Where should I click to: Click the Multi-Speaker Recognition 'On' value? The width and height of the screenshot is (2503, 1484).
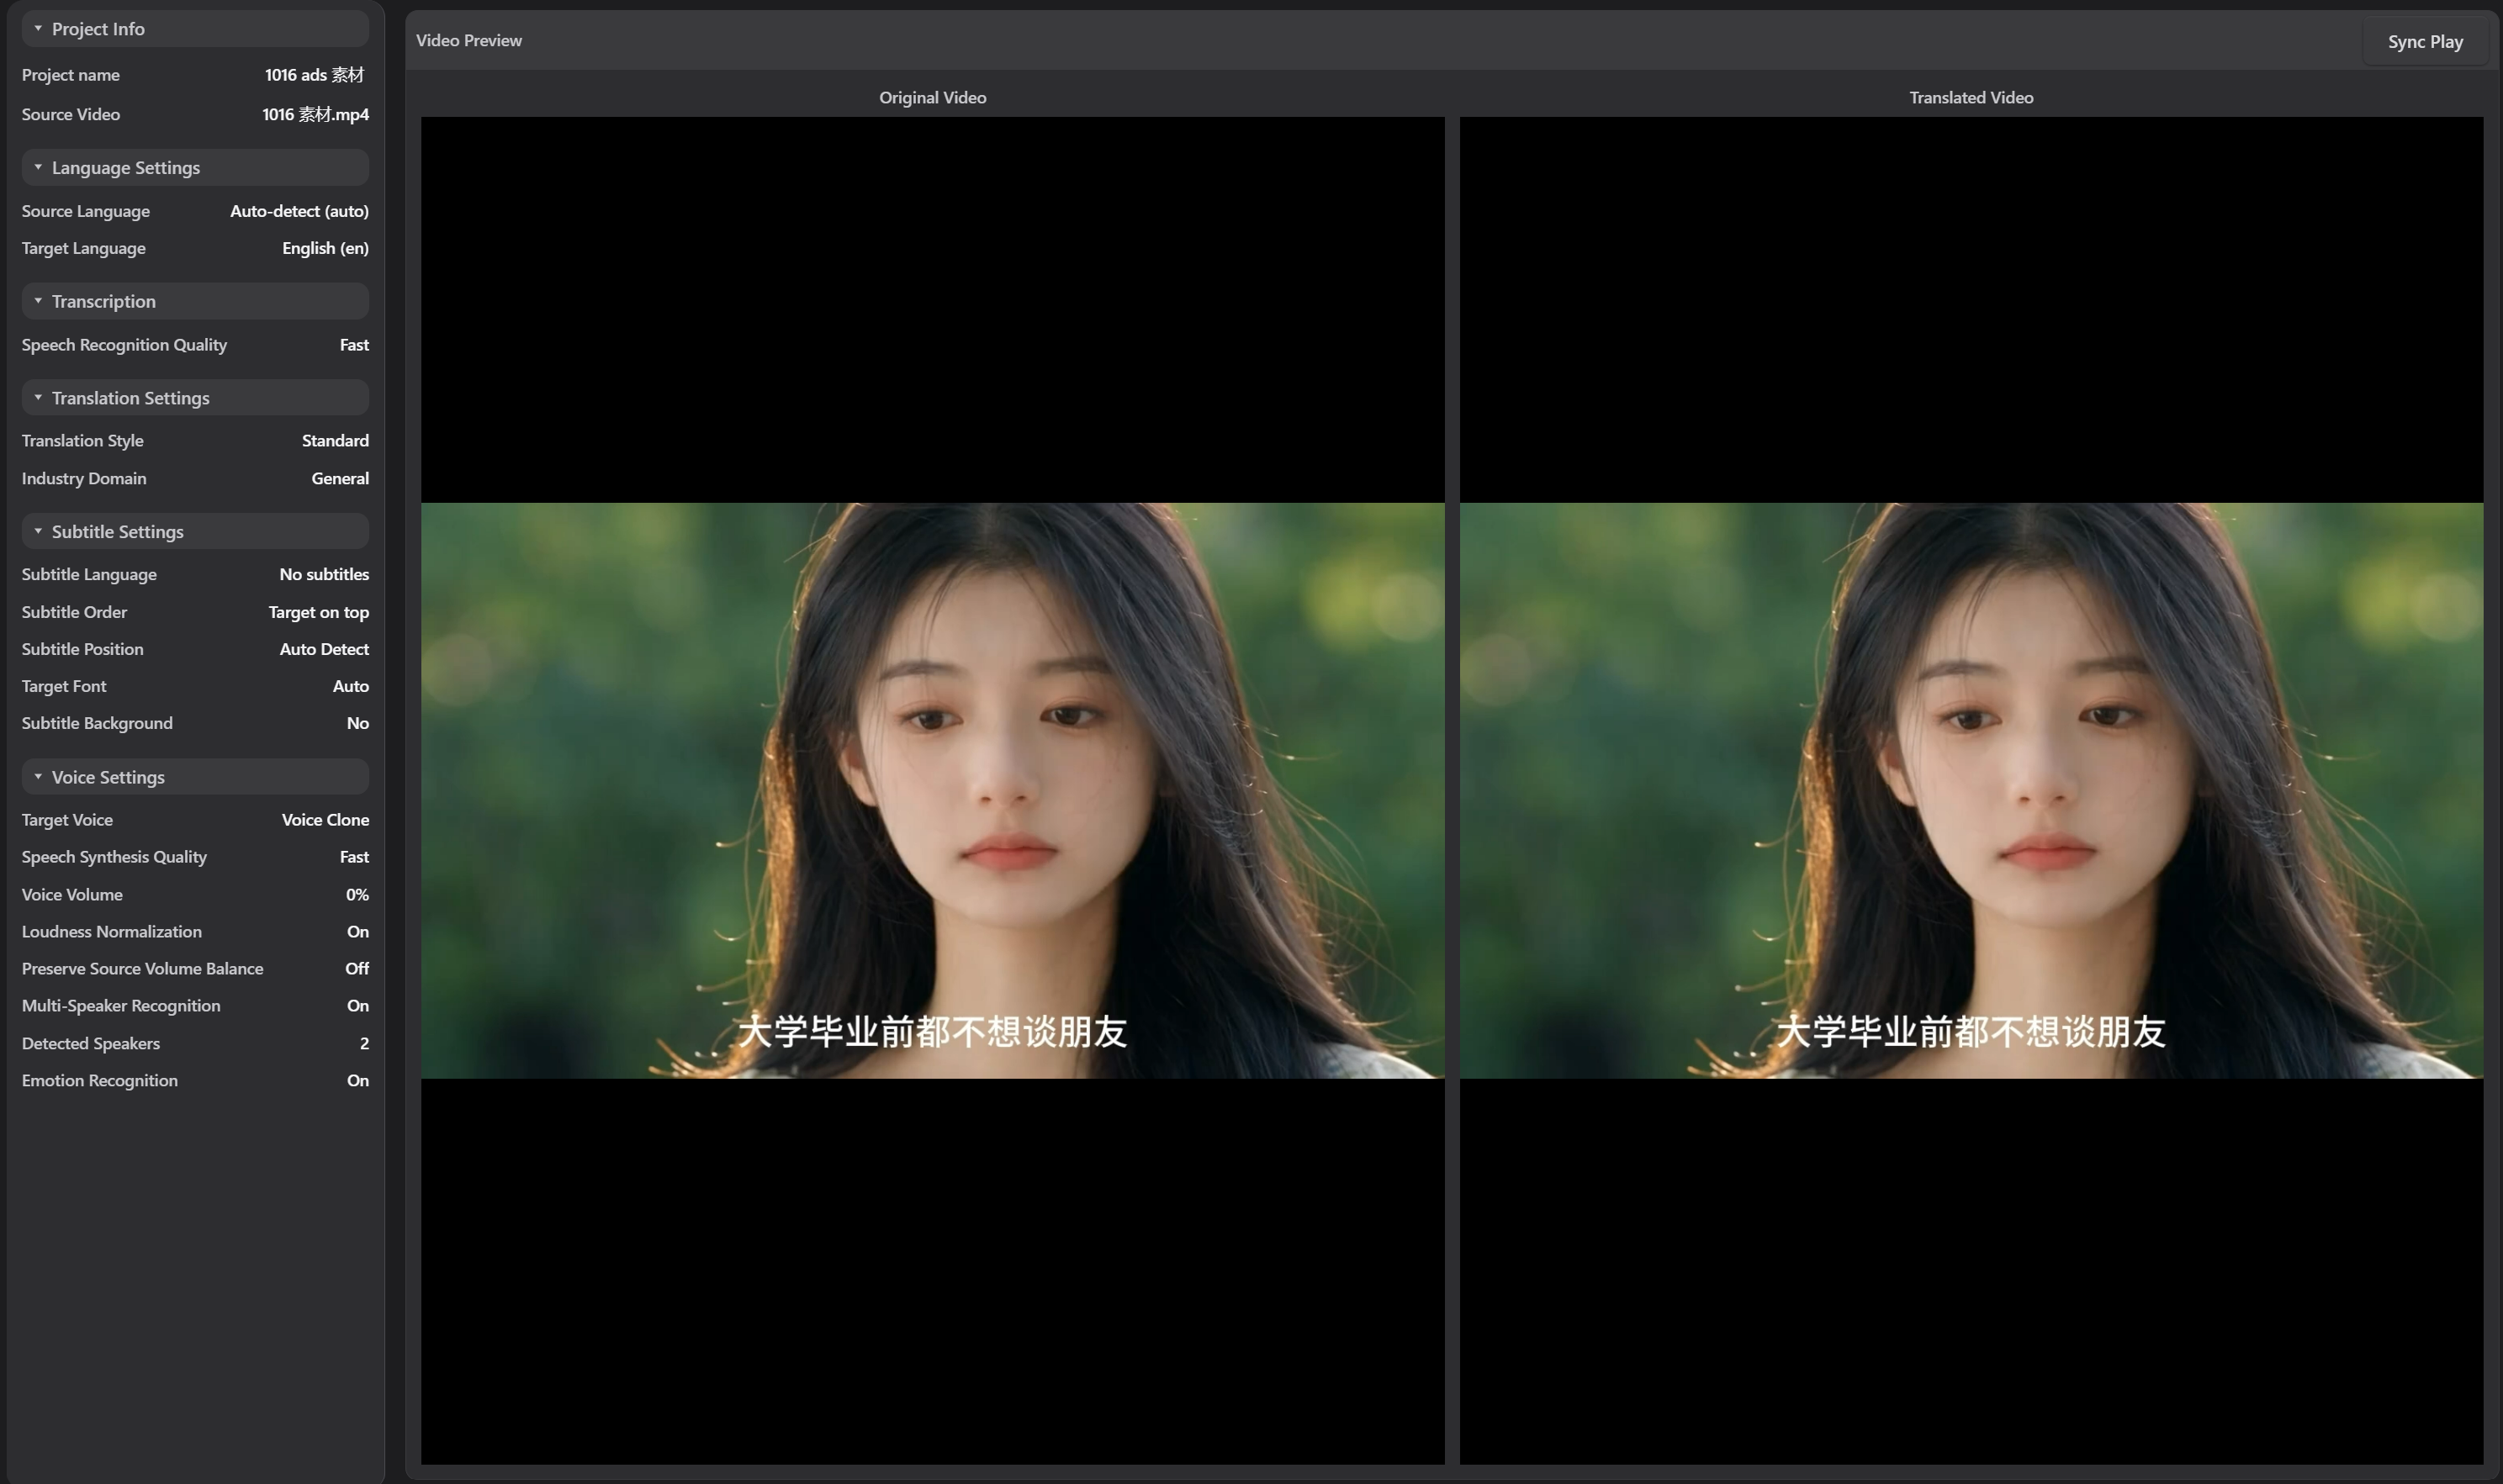358,1006
